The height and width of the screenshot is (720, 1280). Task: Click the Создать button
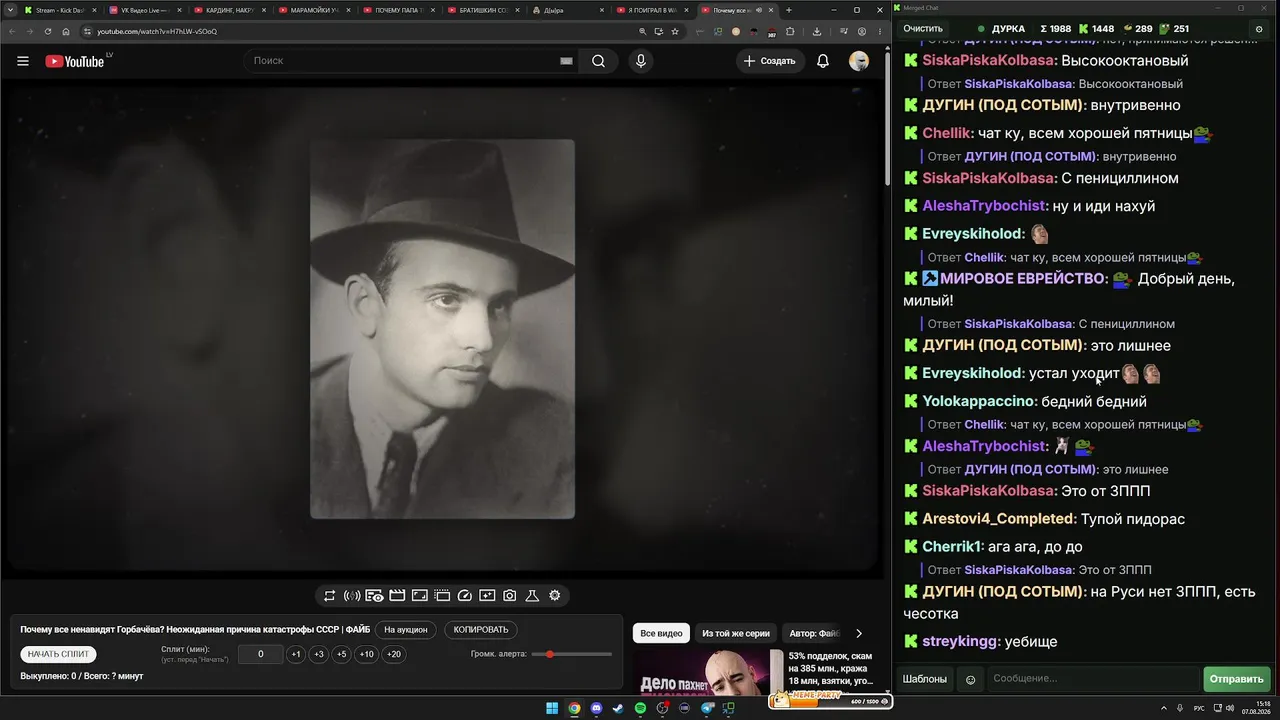[769, 61]
